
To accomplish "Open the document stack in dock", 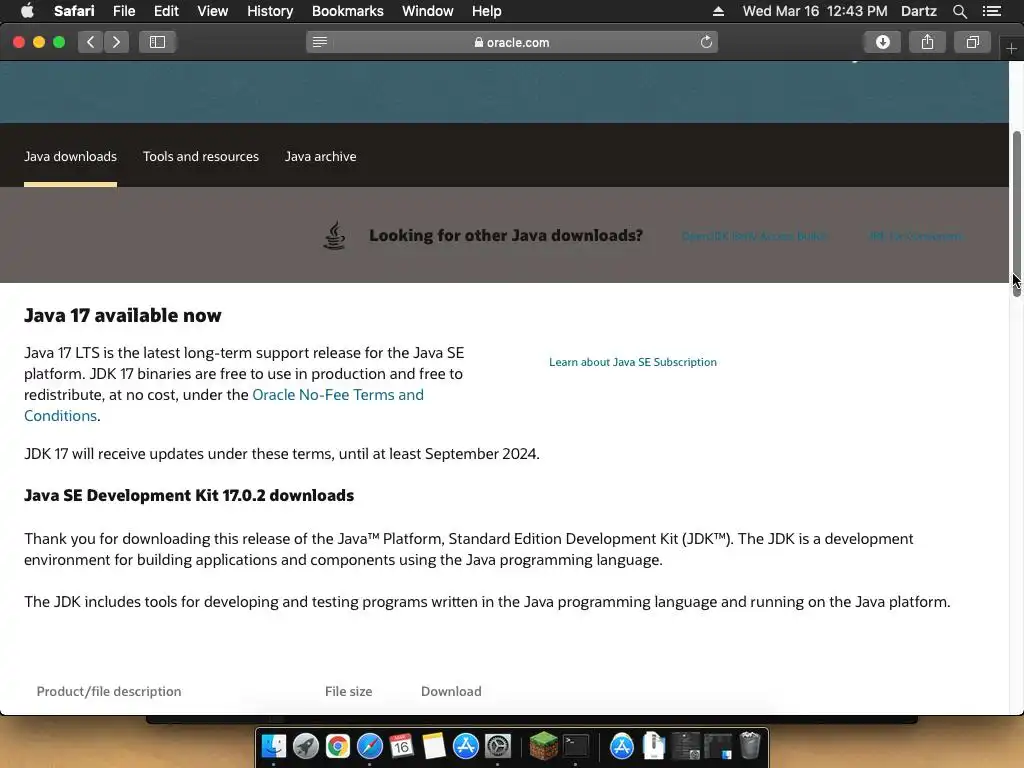I will point(654,746).
